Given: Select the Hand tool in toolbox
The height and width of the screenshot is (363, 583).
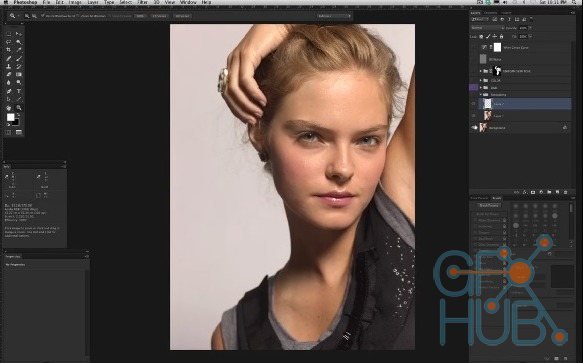Looking at the screenshot, I should pos(9,108).
